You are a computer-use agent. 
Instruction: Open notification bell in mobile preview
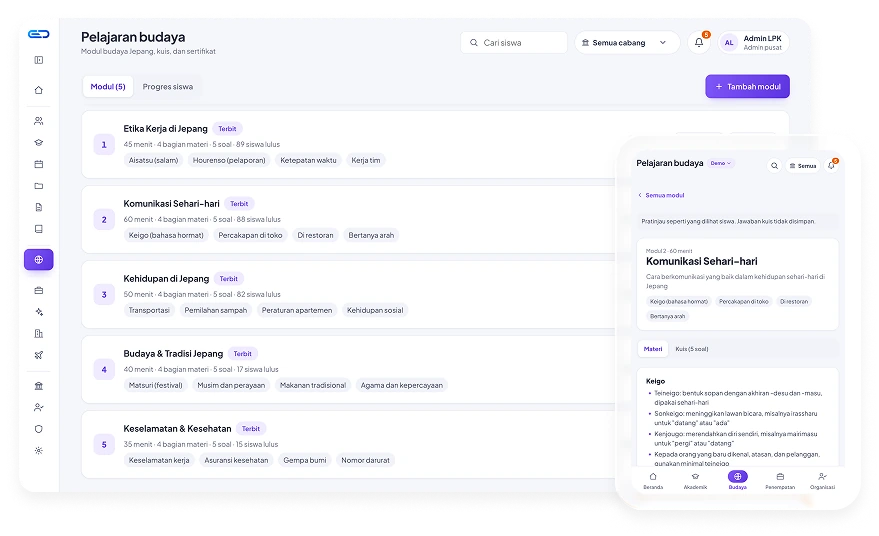[831, 165]
